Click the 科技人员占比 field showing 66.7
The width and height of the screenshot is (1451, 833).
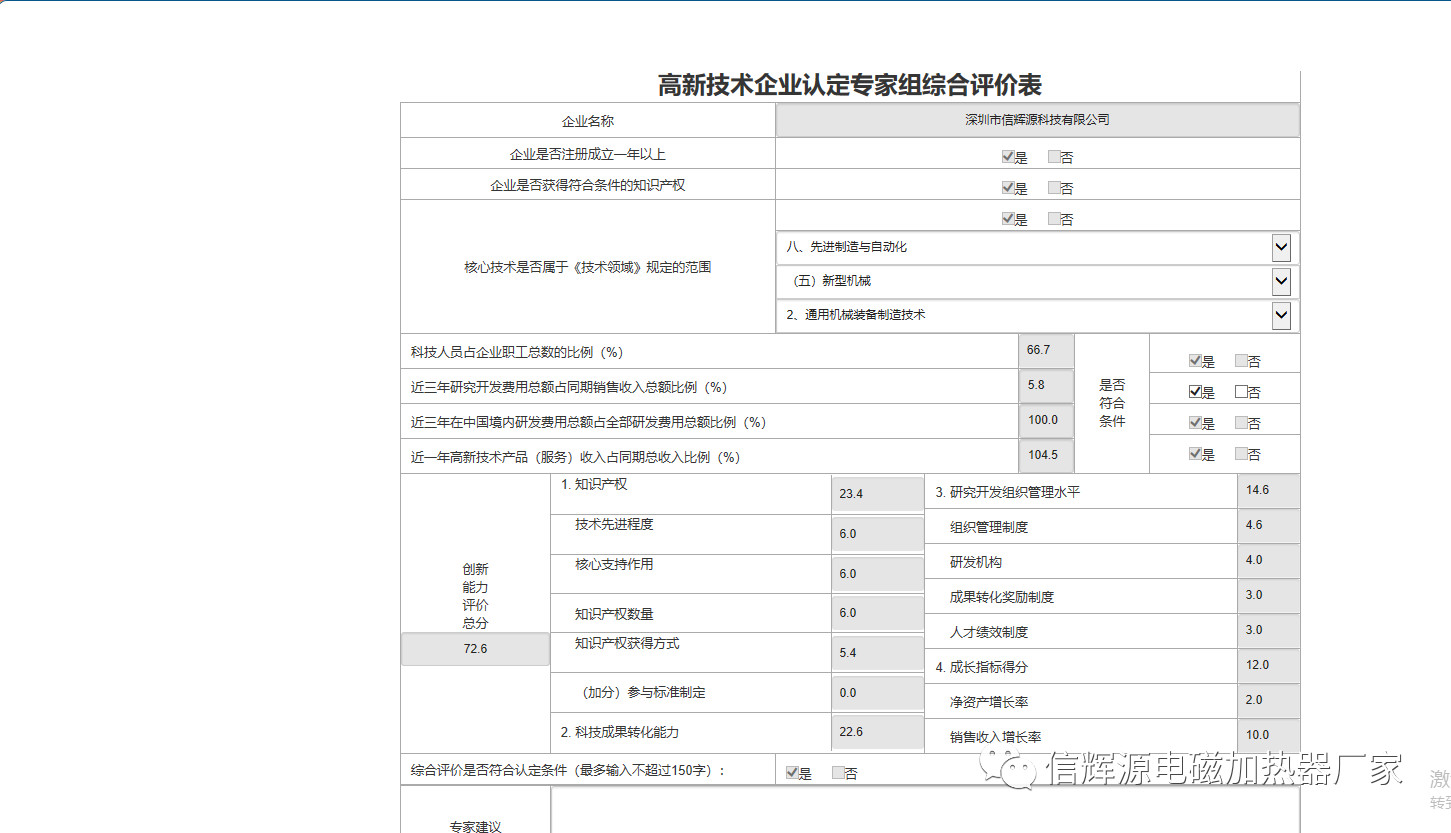pyautogui.click(x=1045, y=350)
